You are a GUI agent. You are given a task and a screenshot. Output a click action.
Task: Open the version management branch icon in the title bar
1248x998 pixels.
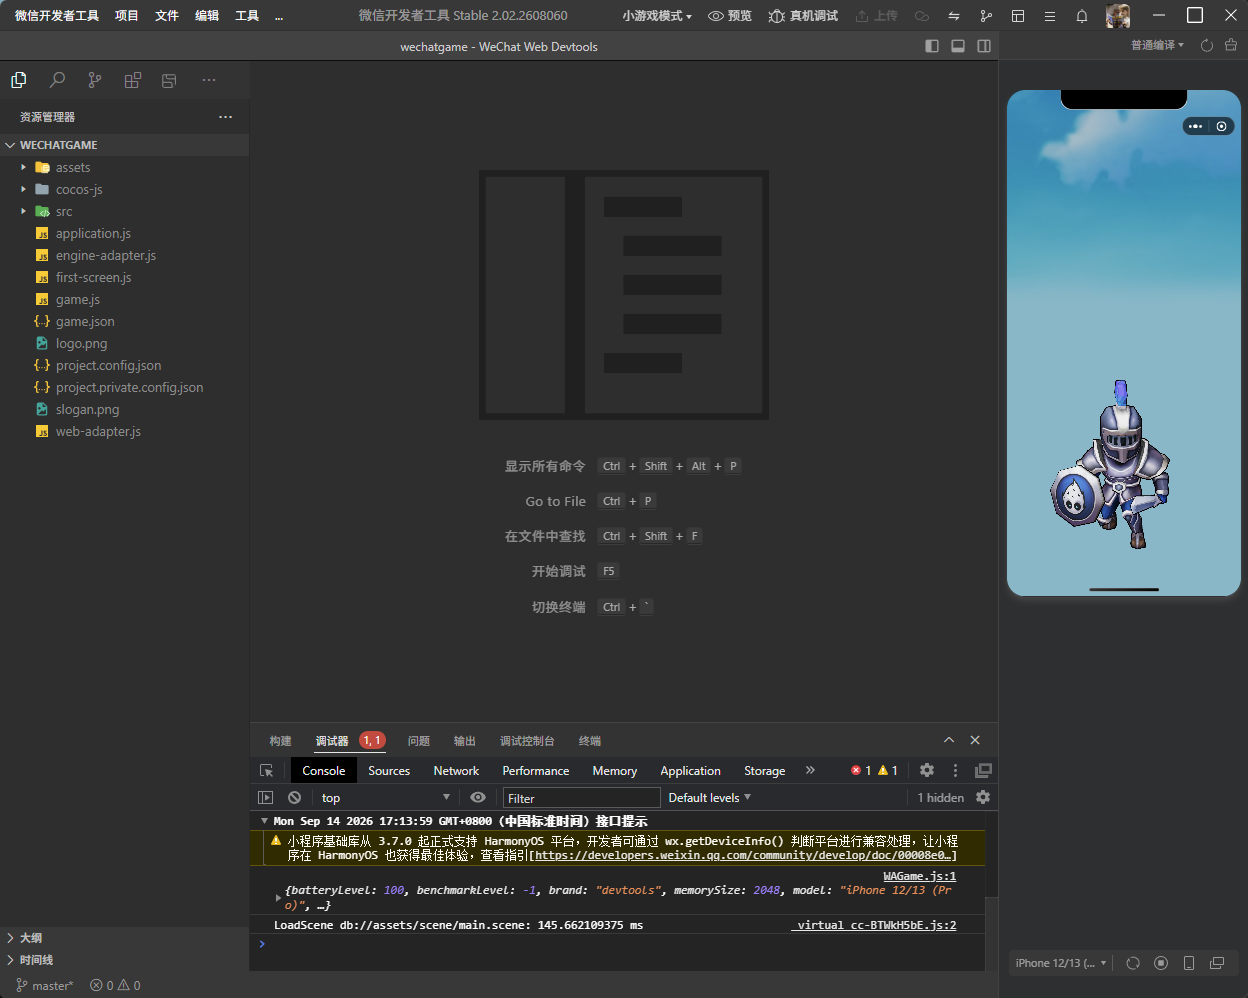pyautogui.click(x=986, y=16)
